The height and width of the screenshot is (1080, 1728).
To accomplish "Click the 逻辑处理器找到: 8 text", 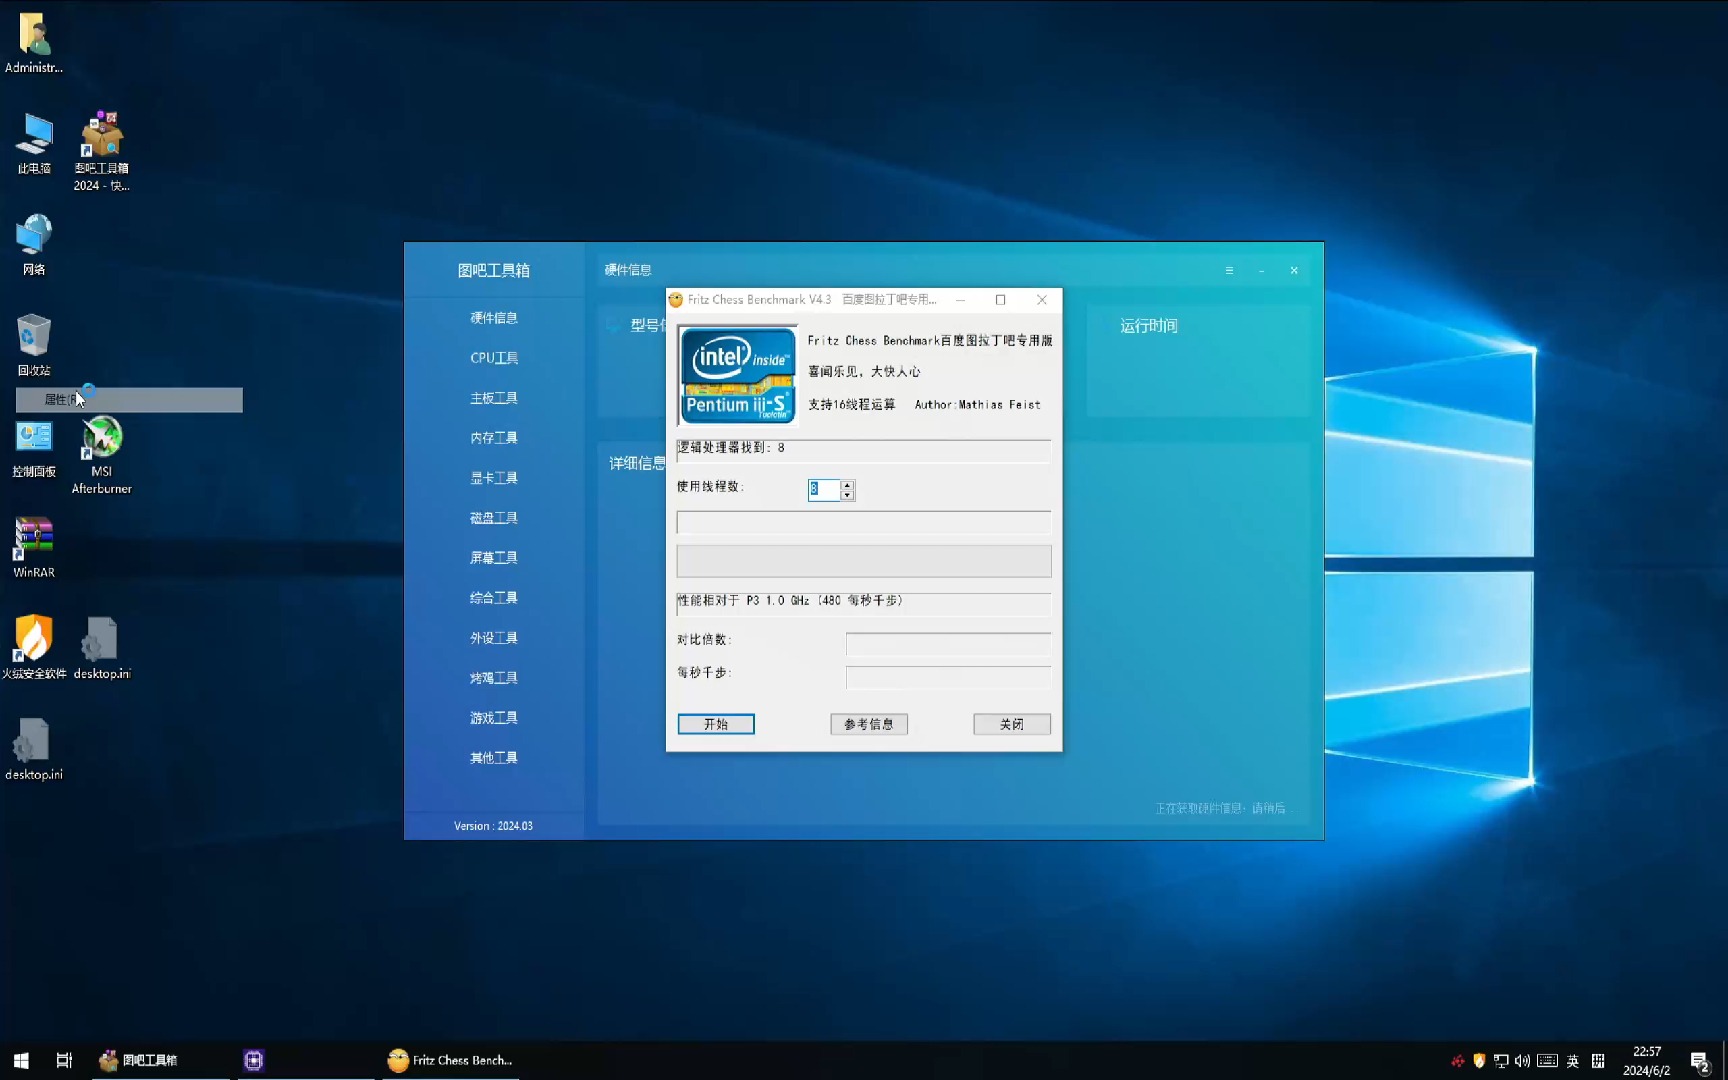I will coord(731,448).
